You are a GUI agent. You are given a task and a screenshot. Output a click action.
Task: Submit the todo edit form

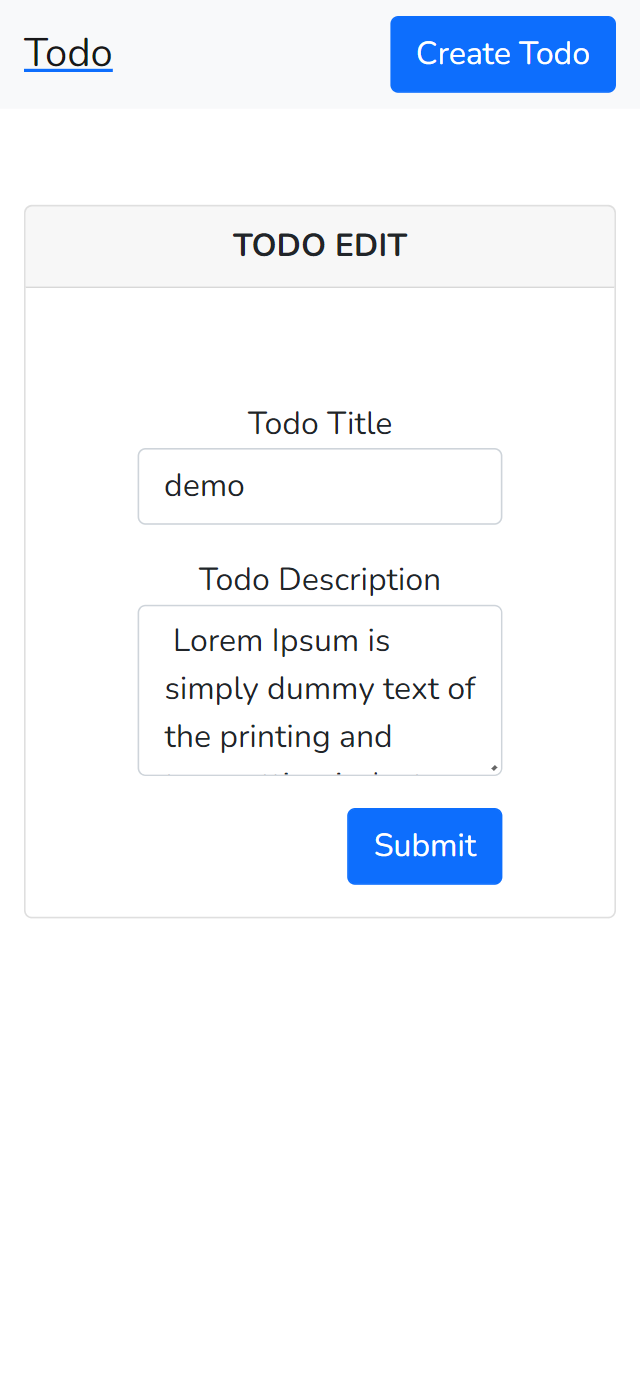tap(424, 846)
